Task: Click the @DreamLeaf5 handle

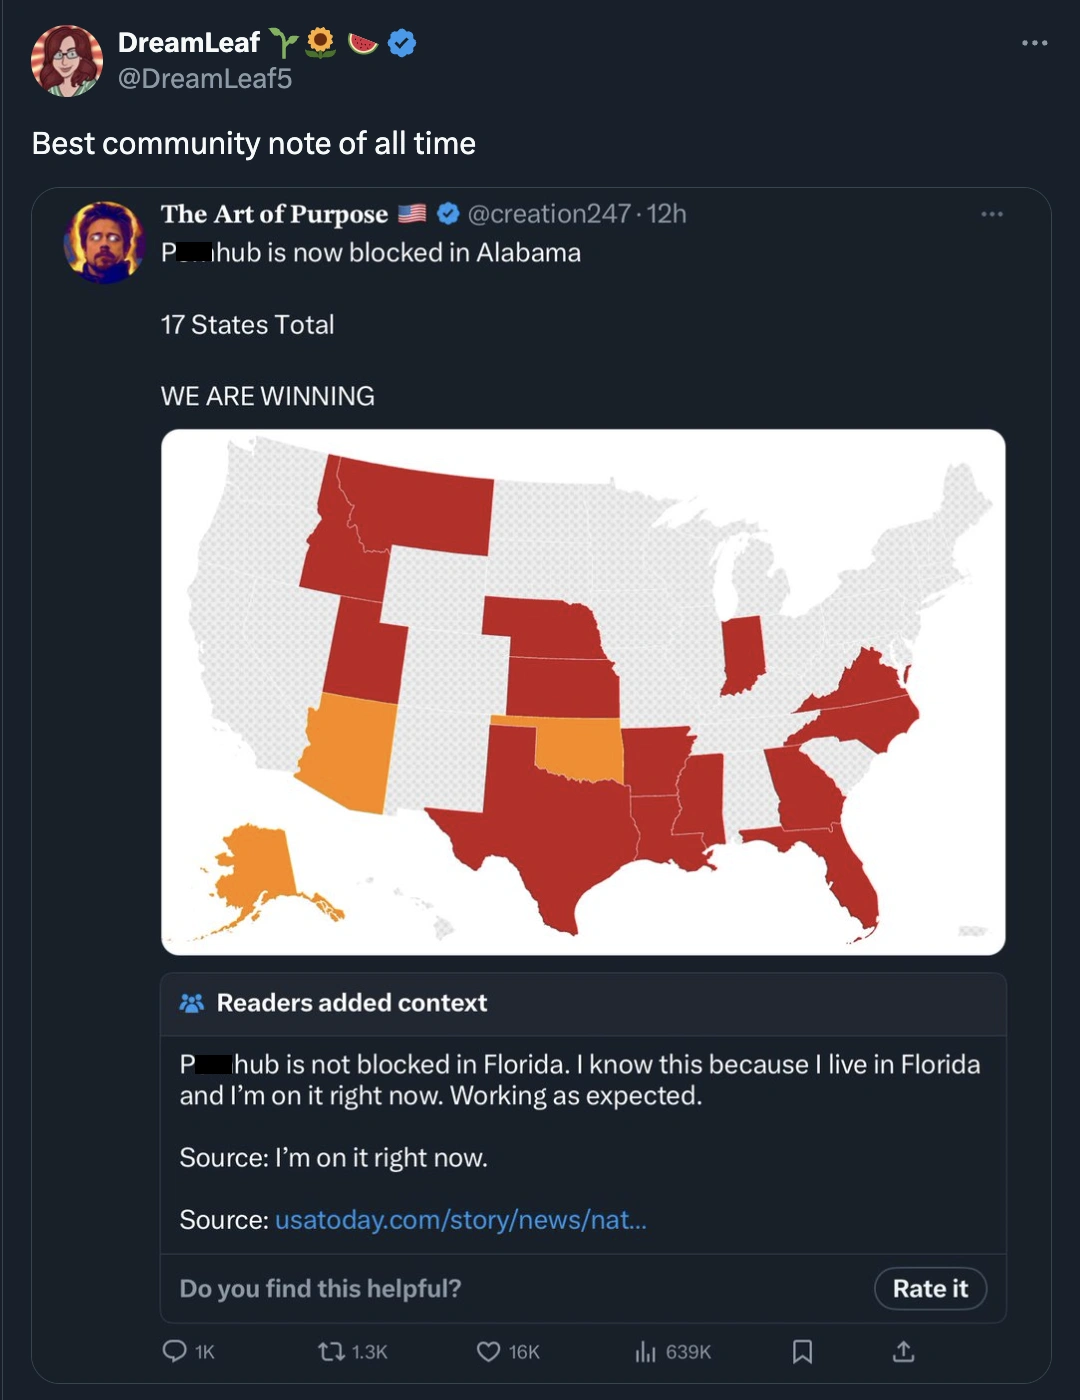Action: (x=205, y=79)
